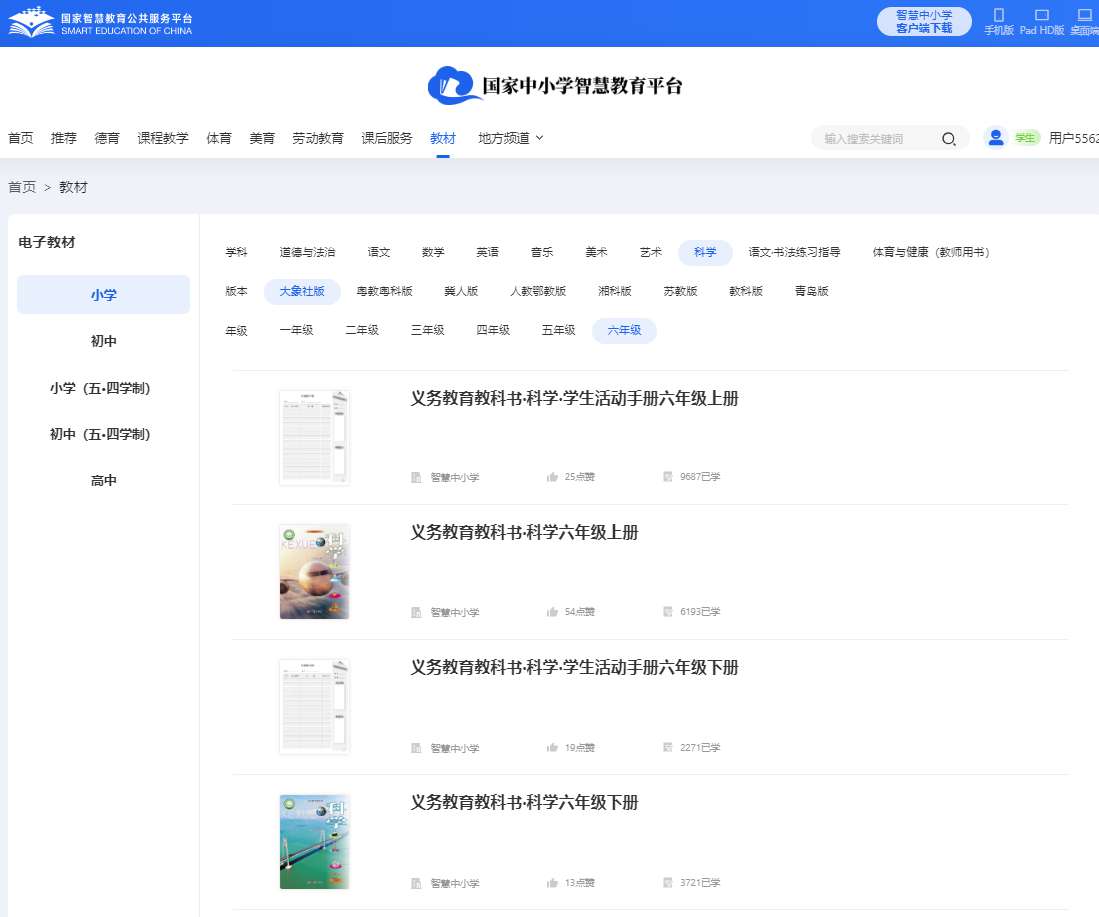Open the 首页 nav menu item
Screen dimensions: 1099x917
pos(20,138)
